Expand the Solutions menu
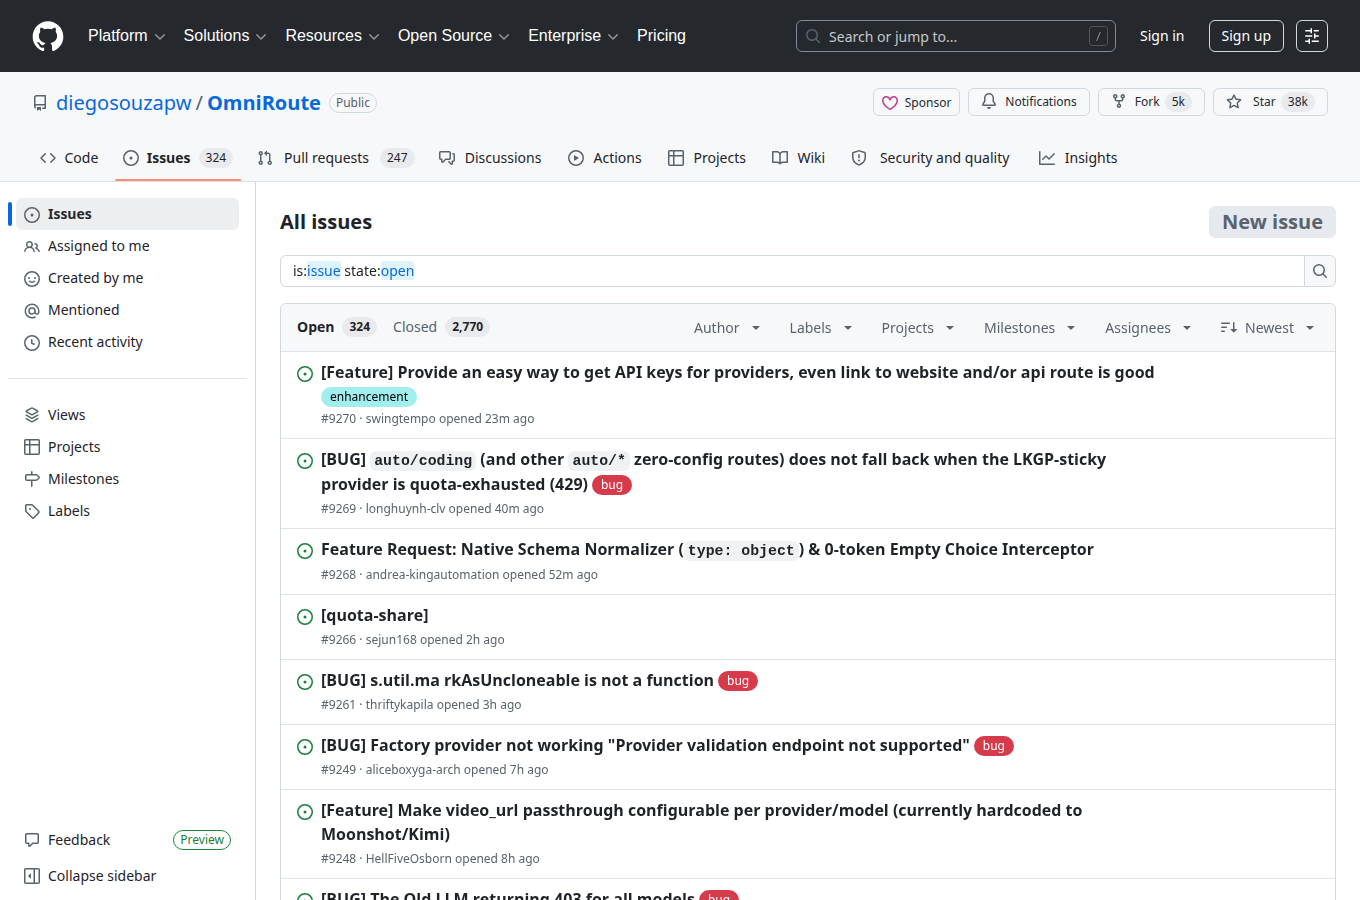The height and width of the screenshot is (900, 1360). click(225, 36)
